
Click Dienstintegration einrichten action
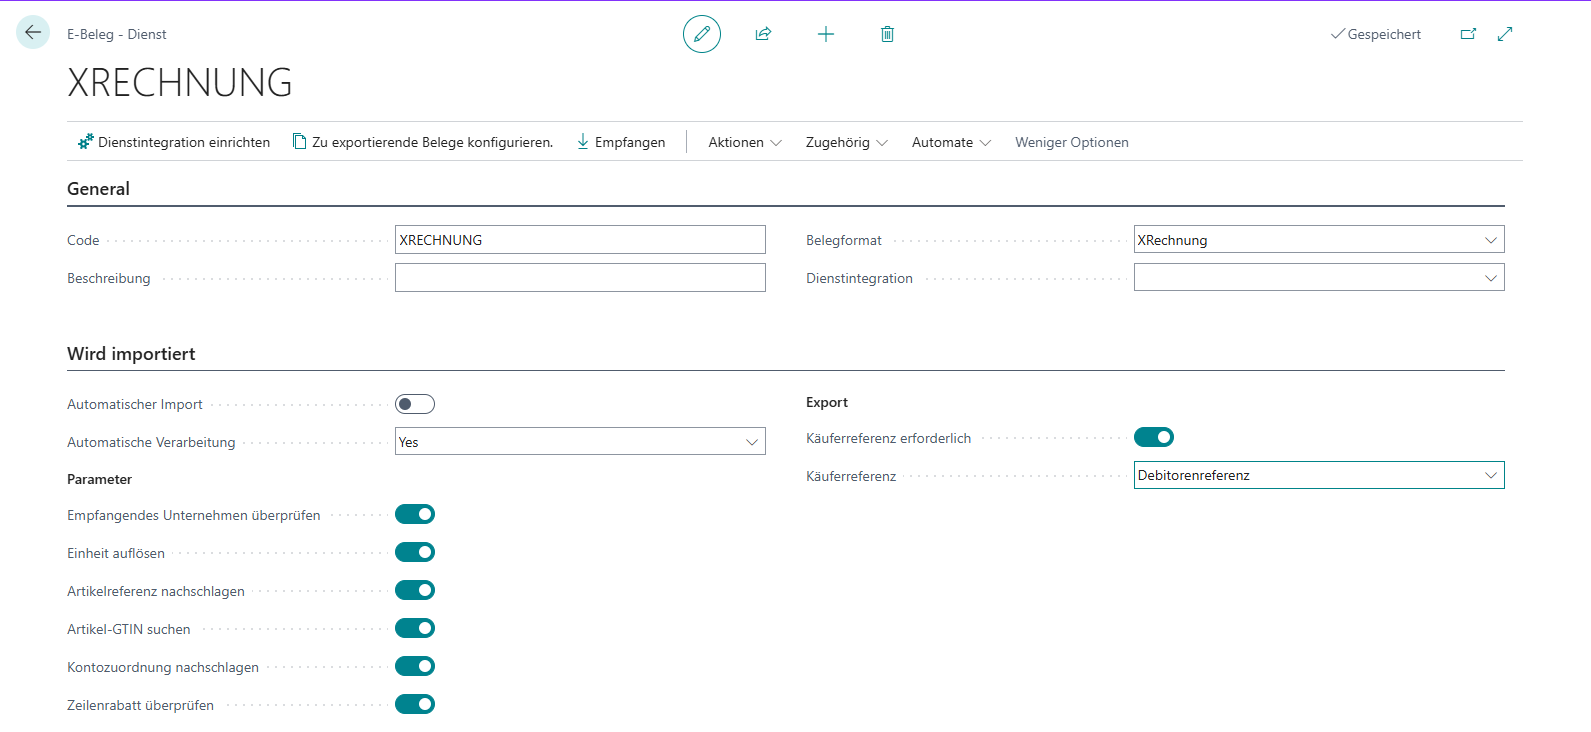(174, 142)
